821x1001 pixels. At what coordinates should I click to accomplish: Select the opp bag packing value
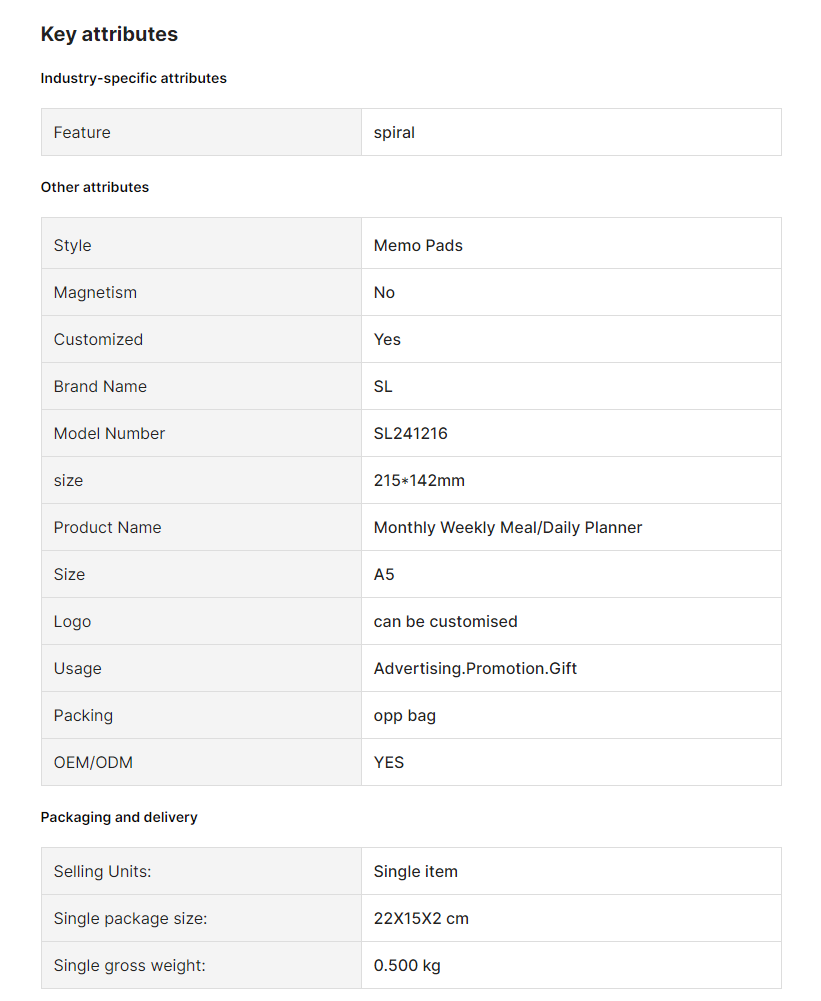pyautogui.click(x=405, y=716)
